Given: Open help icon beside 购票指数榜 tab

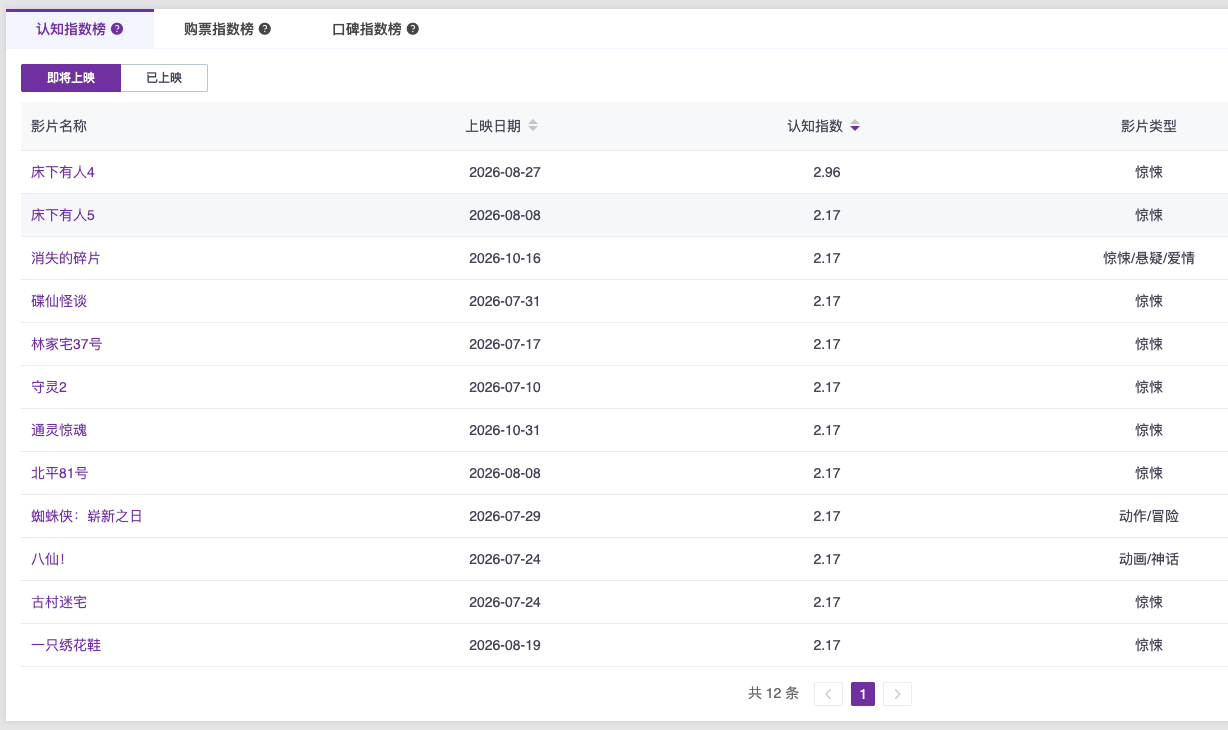Looking at the screenshot, I should pyautogui.click(x=265, y=29).
